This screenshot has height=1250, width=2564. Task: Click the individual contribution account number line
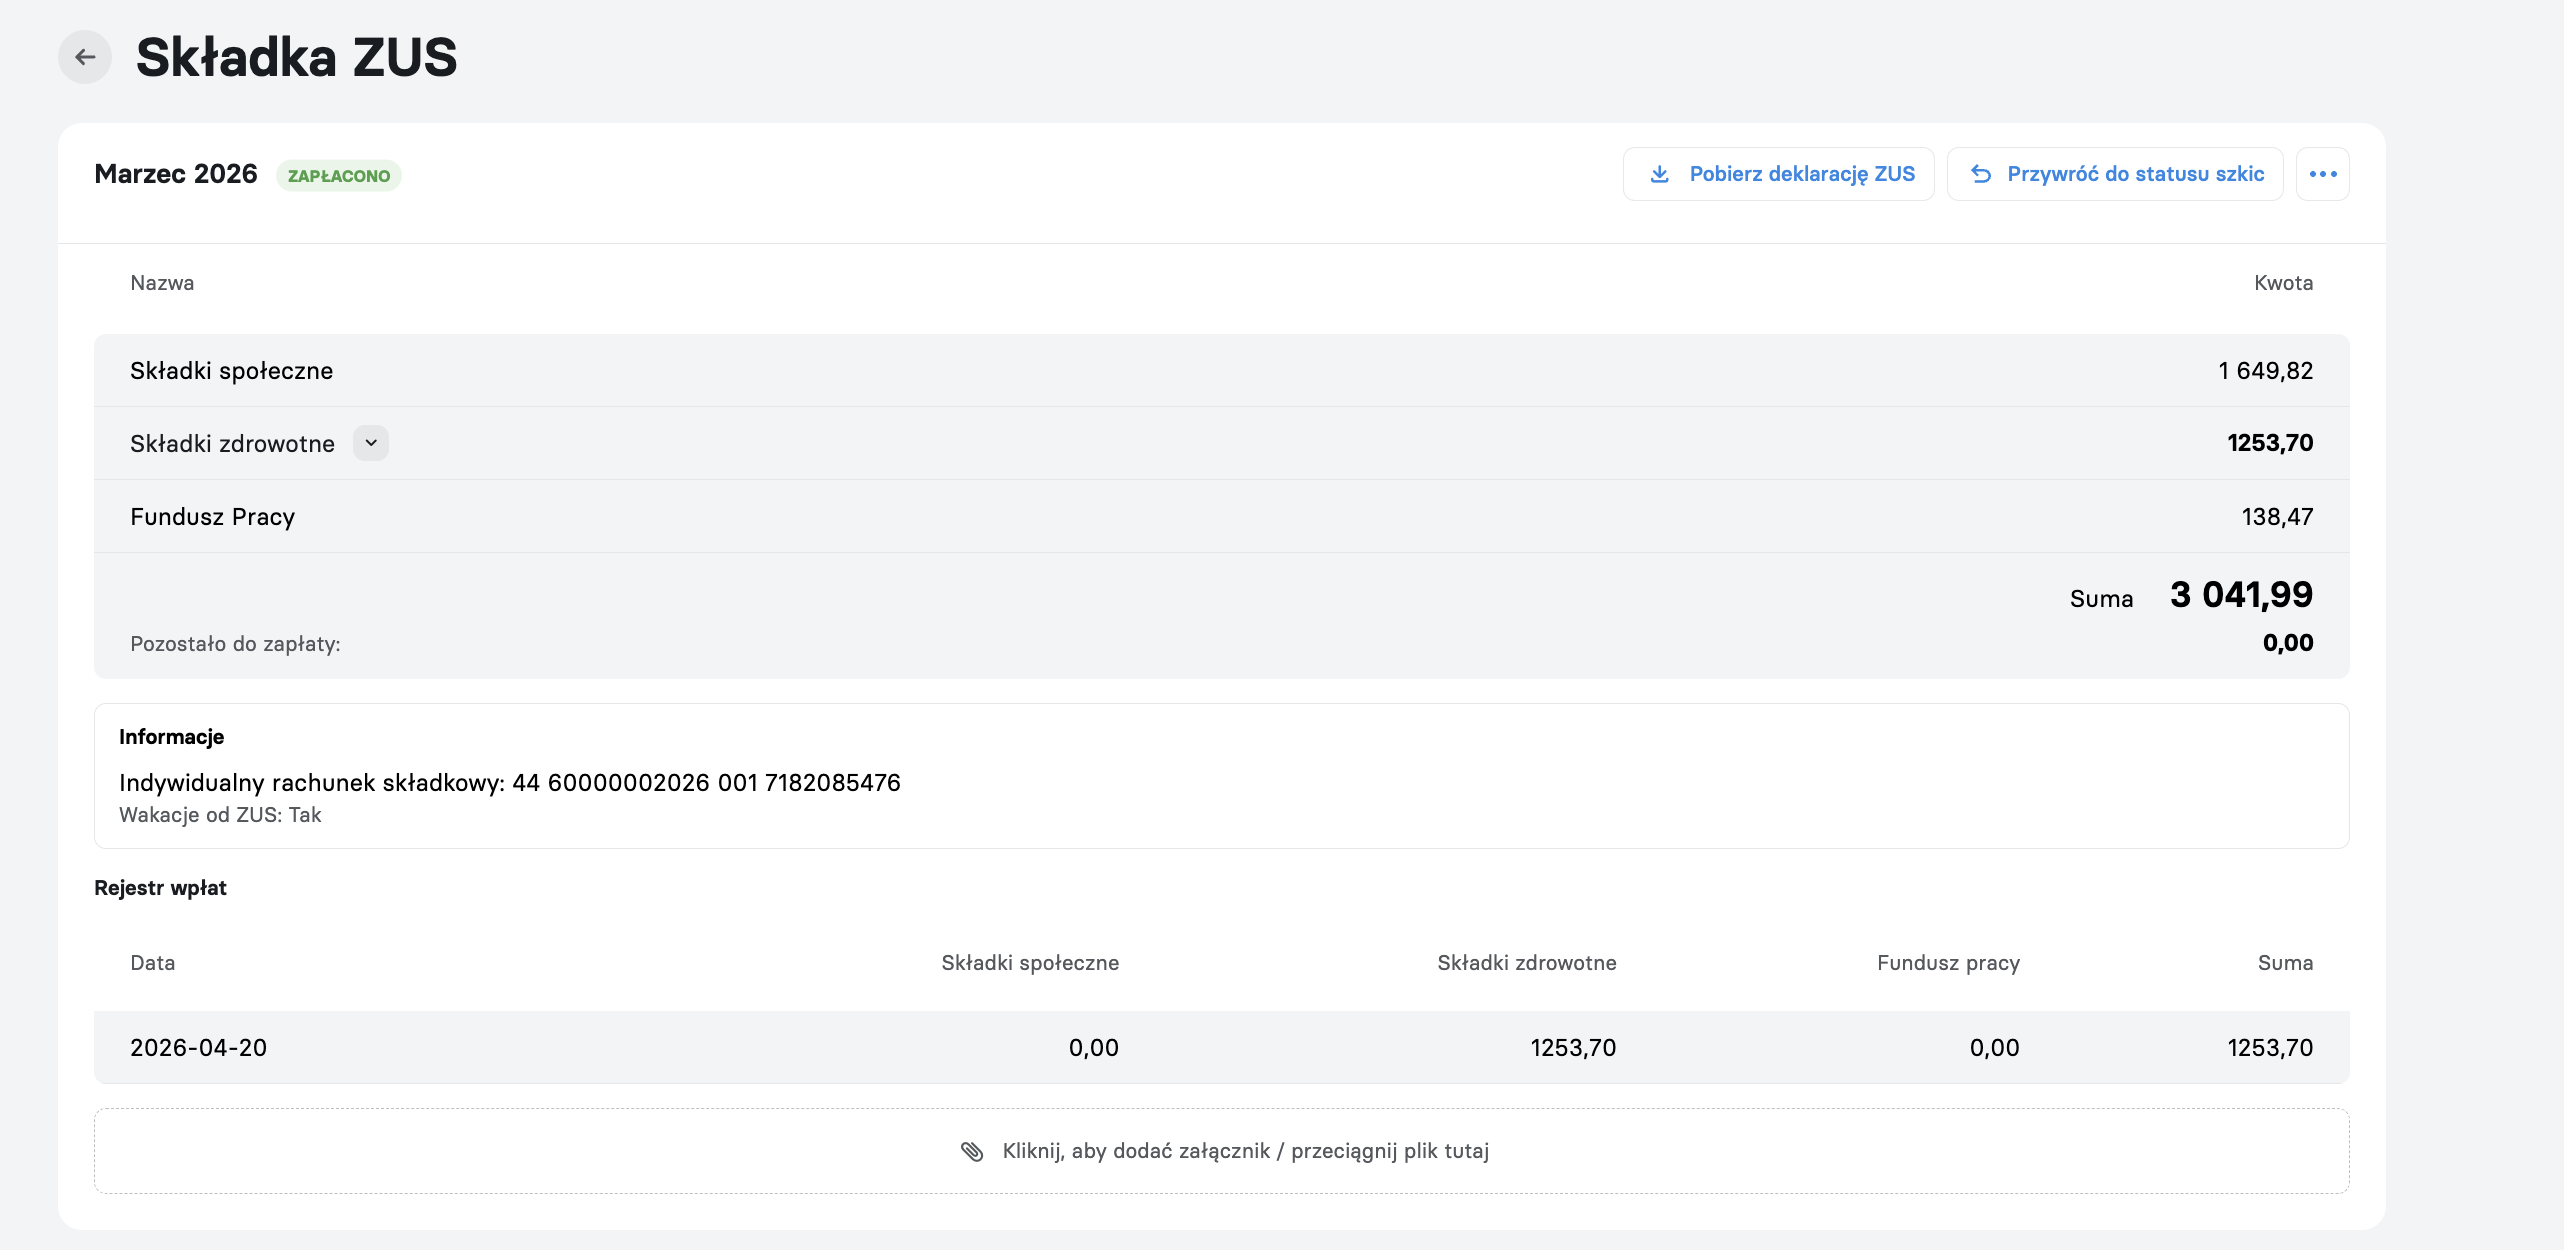[509, 783]
